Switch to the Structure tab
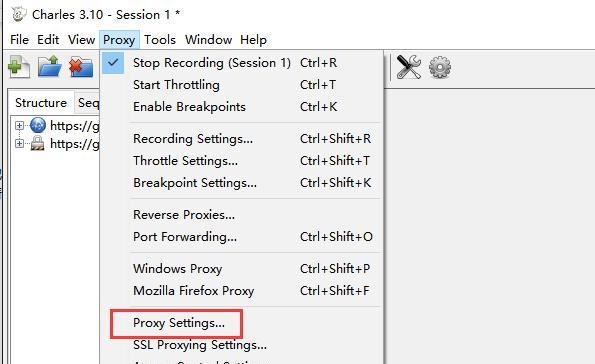This screenshot has width=595, height=364. (41, 102)
